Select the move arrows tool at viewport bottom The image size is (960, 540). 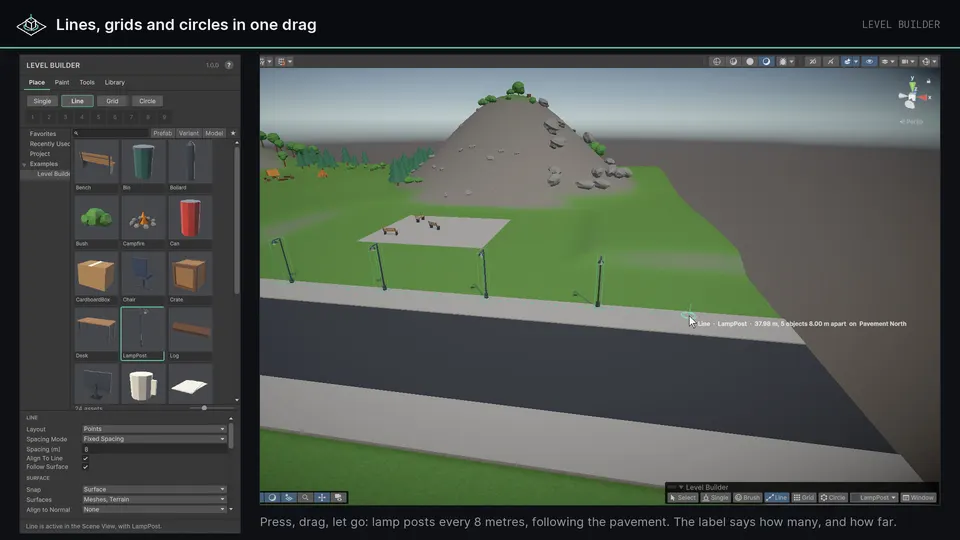[x=321, y=498]
